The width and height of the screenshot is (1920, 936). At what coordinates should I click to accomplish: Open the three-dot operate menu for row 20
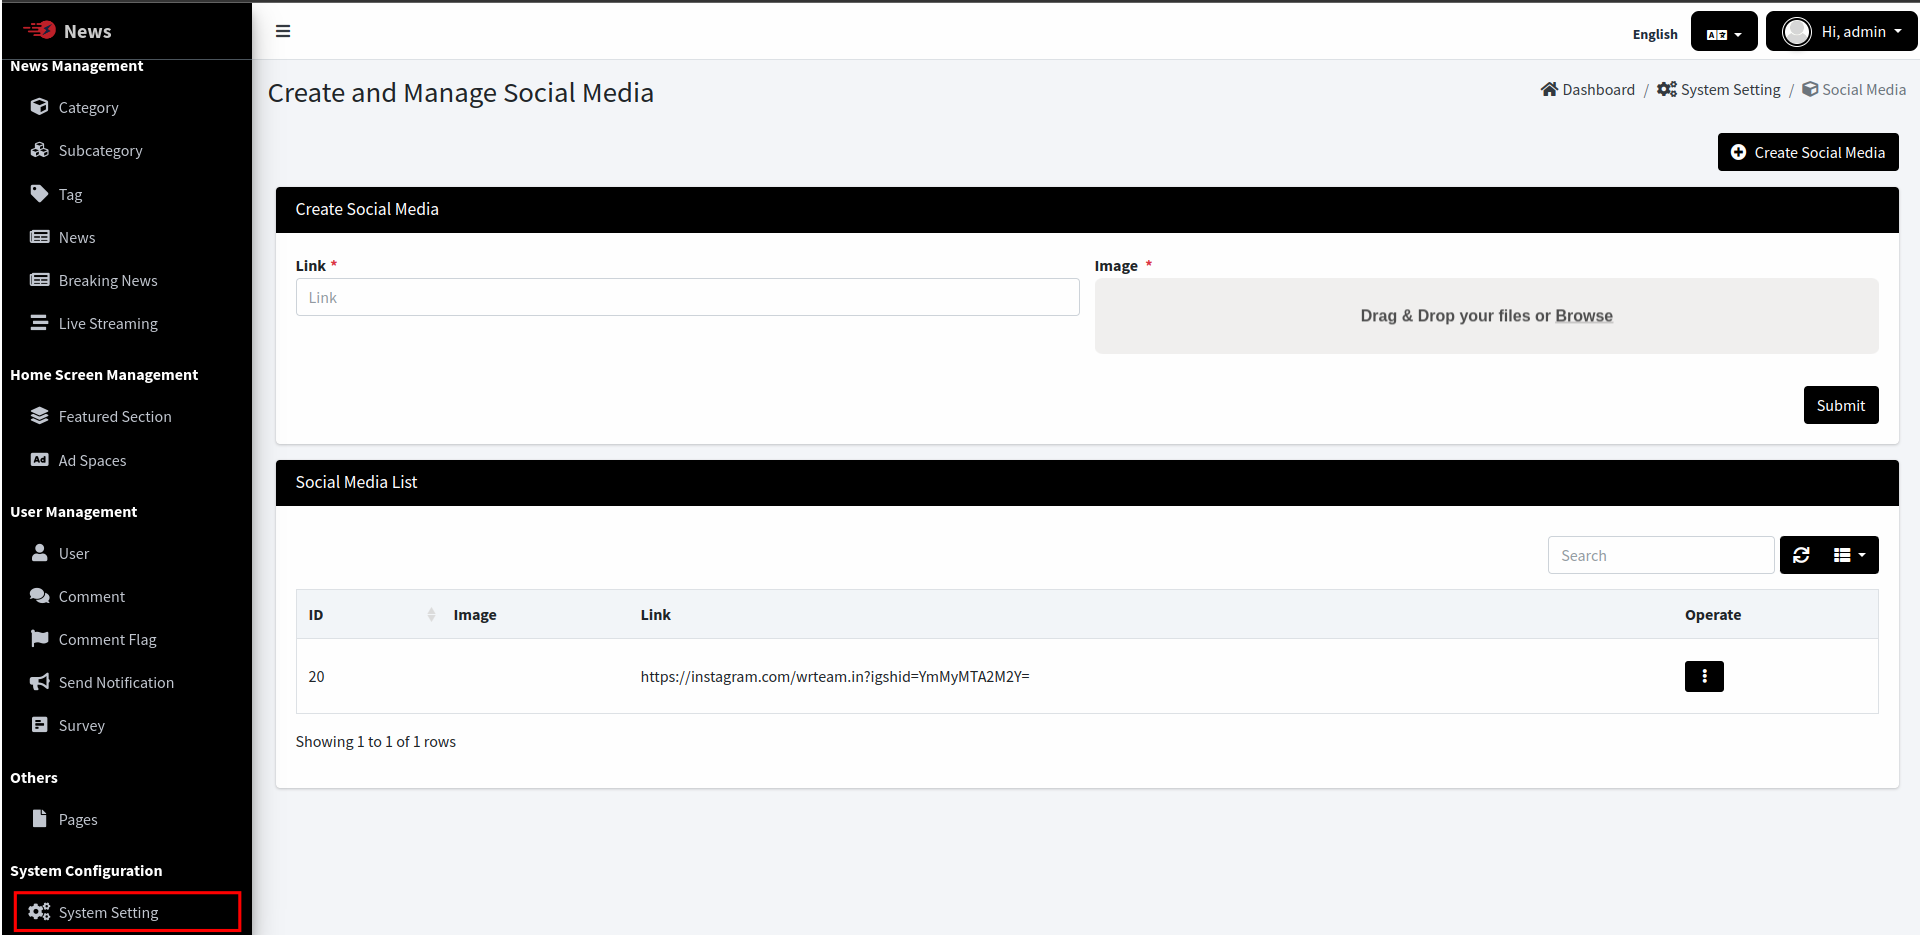pyautogui.click(x=1704, y=677)
